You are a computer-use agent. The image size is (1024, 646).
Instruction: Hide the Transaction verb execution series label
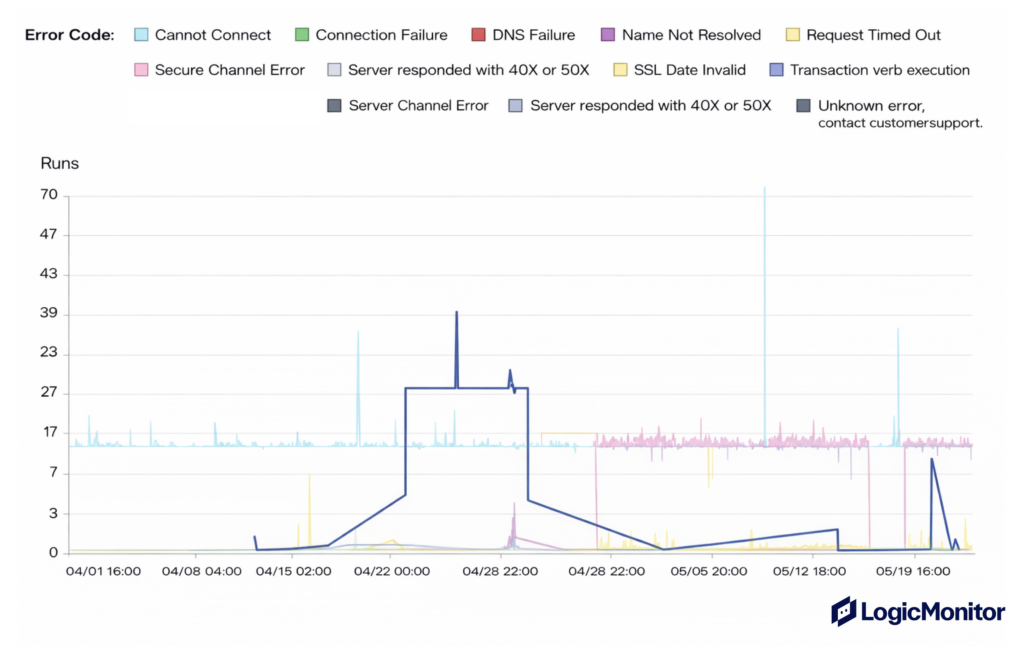pos(879,70)
